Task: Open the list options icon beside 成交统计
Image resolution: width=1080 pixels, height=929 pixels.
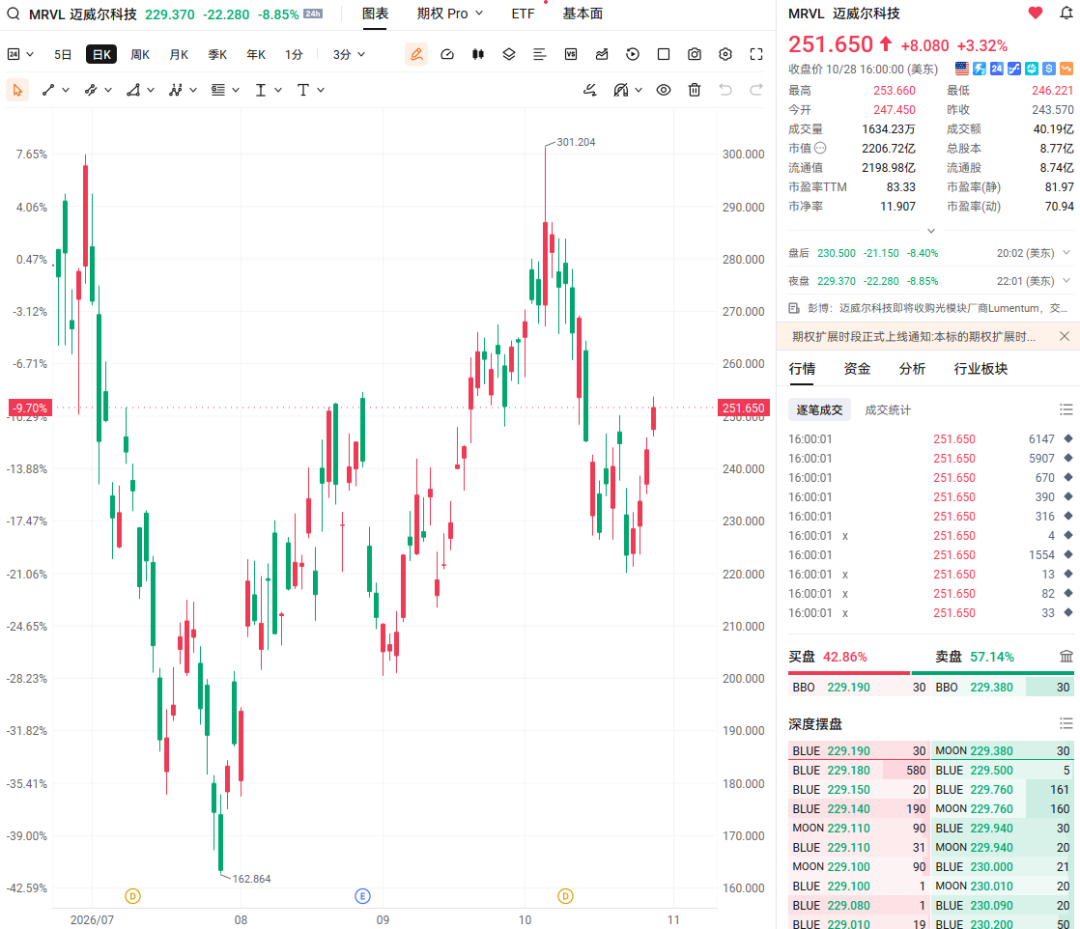Action: [x=1066, y=410]
